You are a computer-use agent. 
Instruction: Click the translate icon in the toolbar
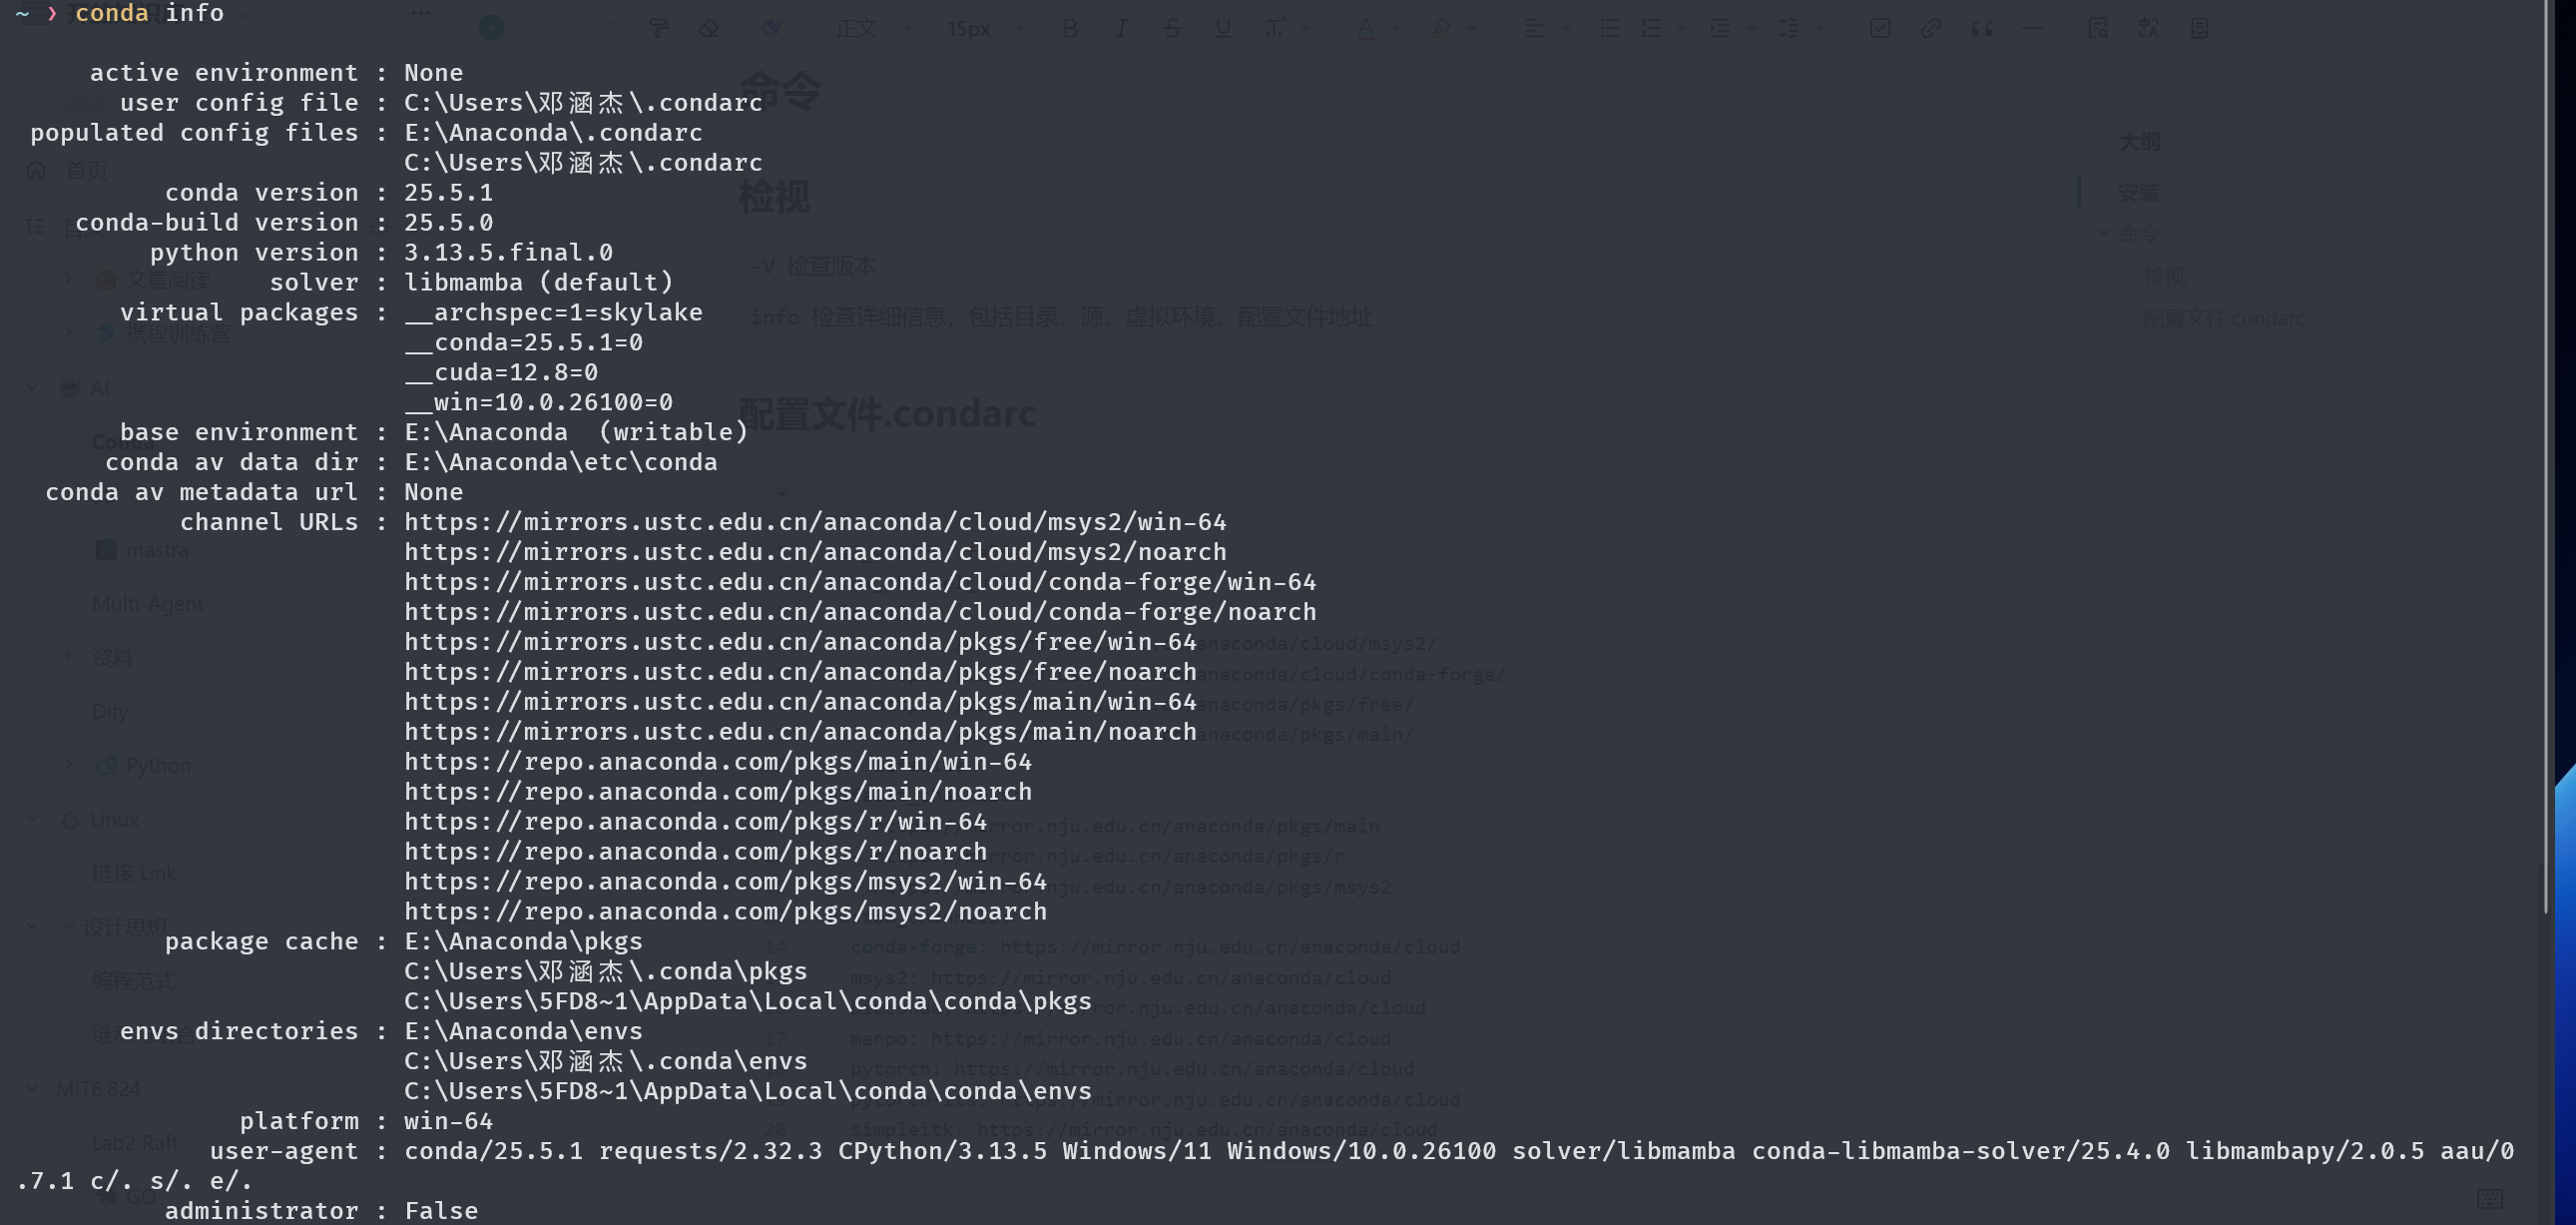tap(2148, 28)
